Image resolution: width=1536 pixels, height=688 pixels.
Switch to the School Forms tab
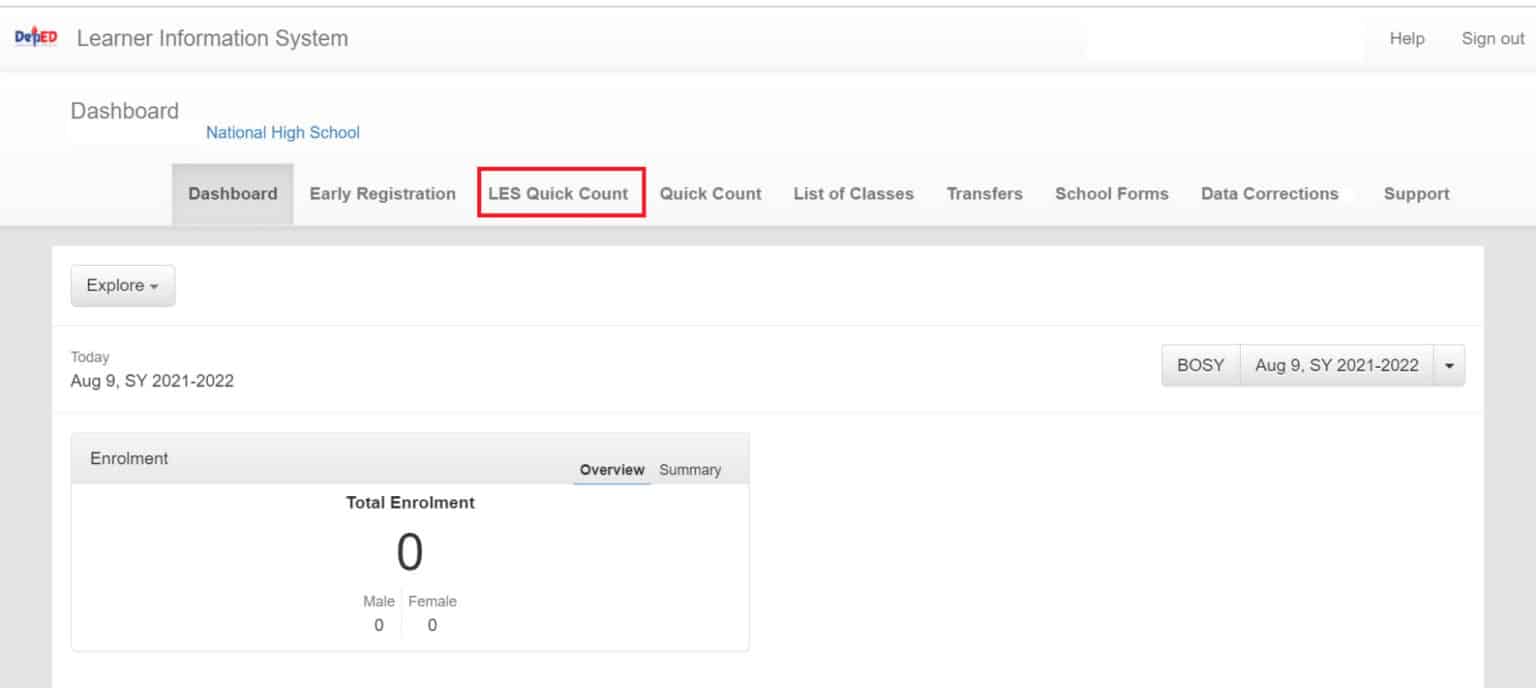pyautogui.click(x=1111, y=194)
